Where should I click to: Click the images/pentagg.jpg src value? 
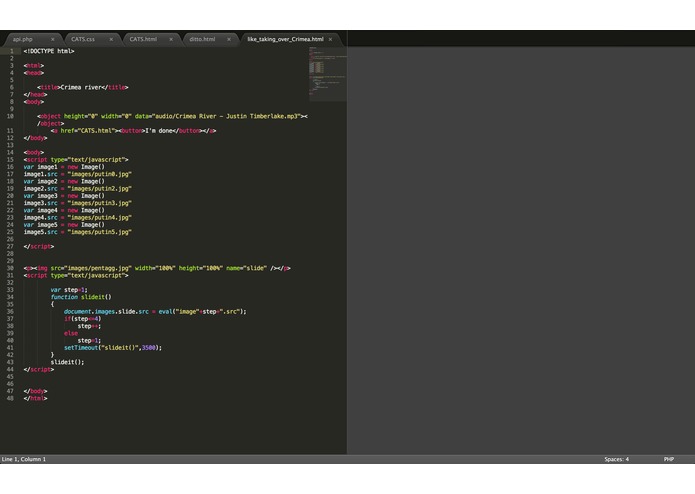point(98,268)
